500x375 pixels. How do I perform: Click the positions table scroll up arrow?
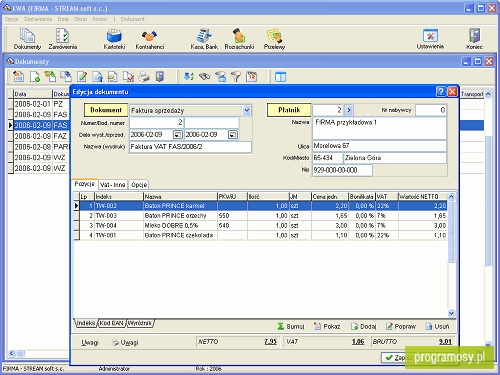(451, 196)
